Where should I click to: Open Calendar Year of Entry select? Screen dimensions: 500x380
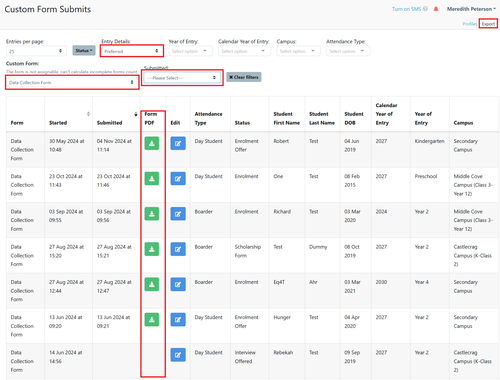click(244, 51)
